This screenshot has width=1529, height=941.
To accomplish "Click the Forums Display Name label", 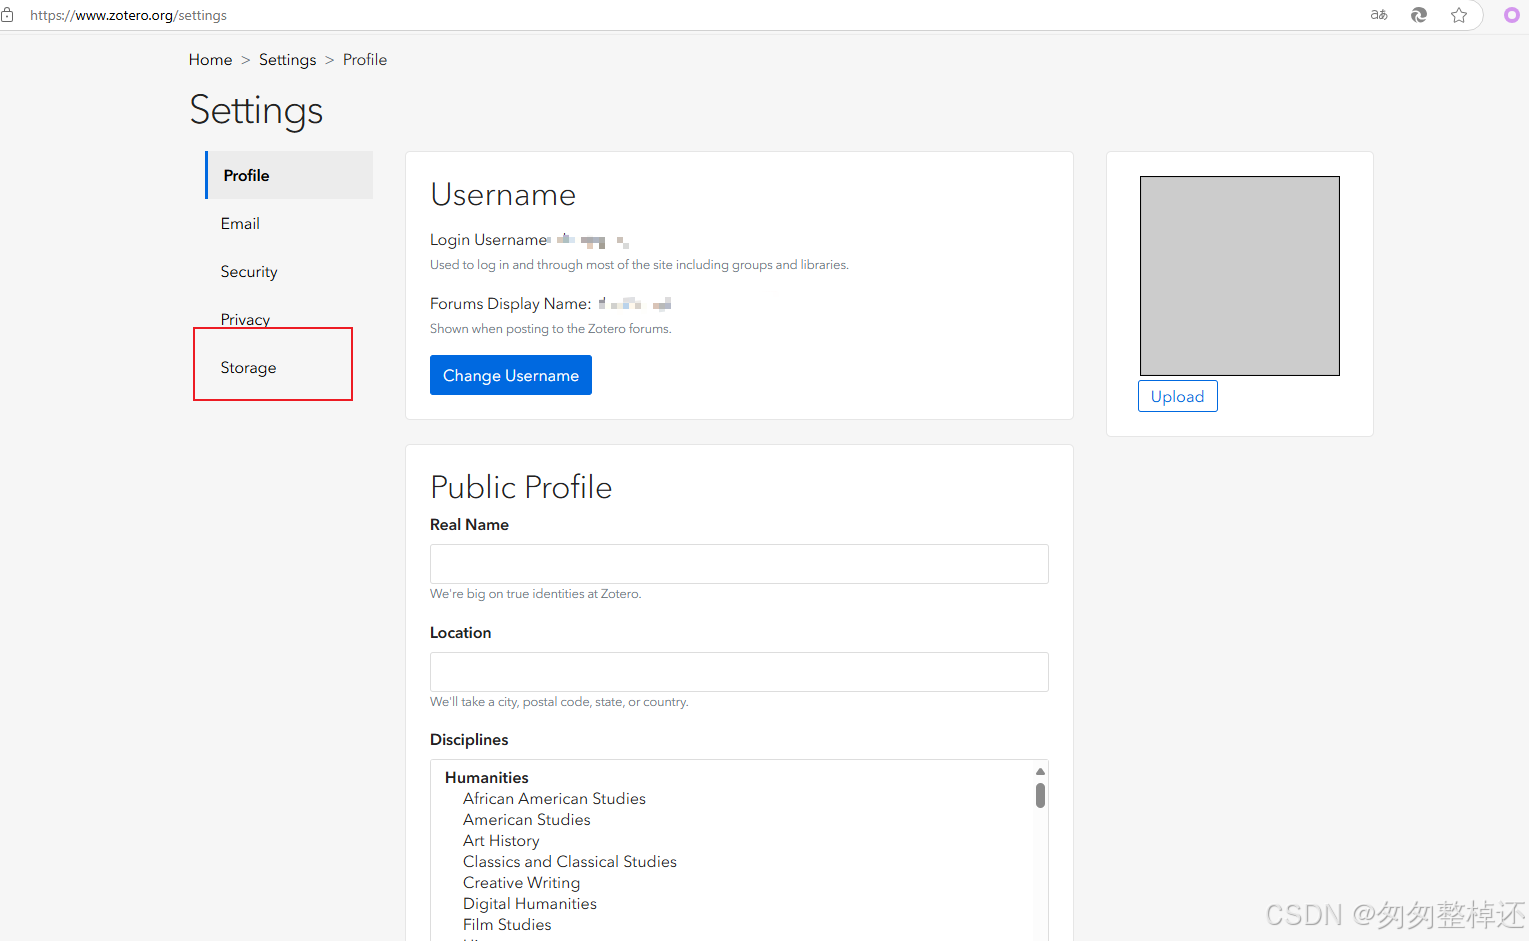I will (510, 304).
